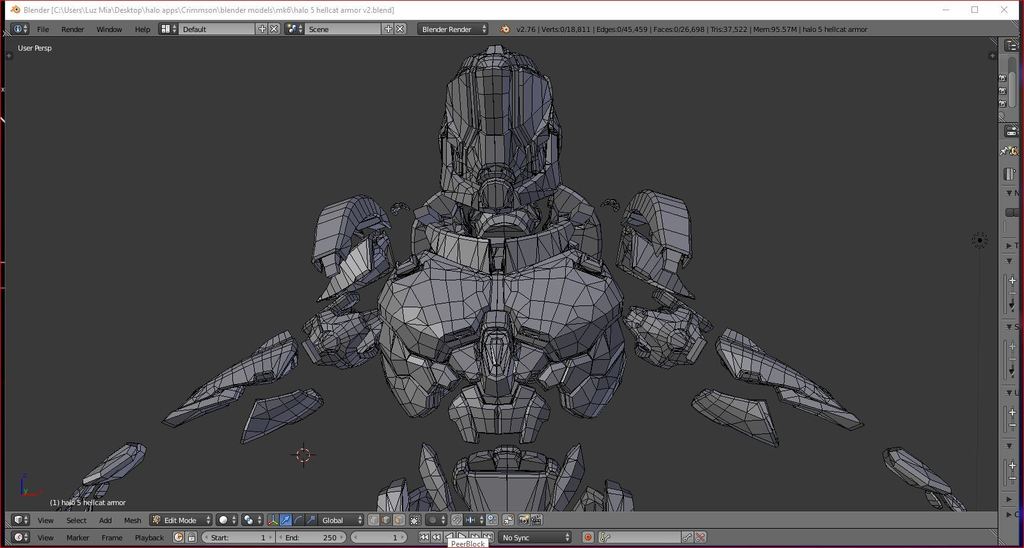Open the Timeline's View menu
Screen dimensions: 1024x548
(46, 538)
